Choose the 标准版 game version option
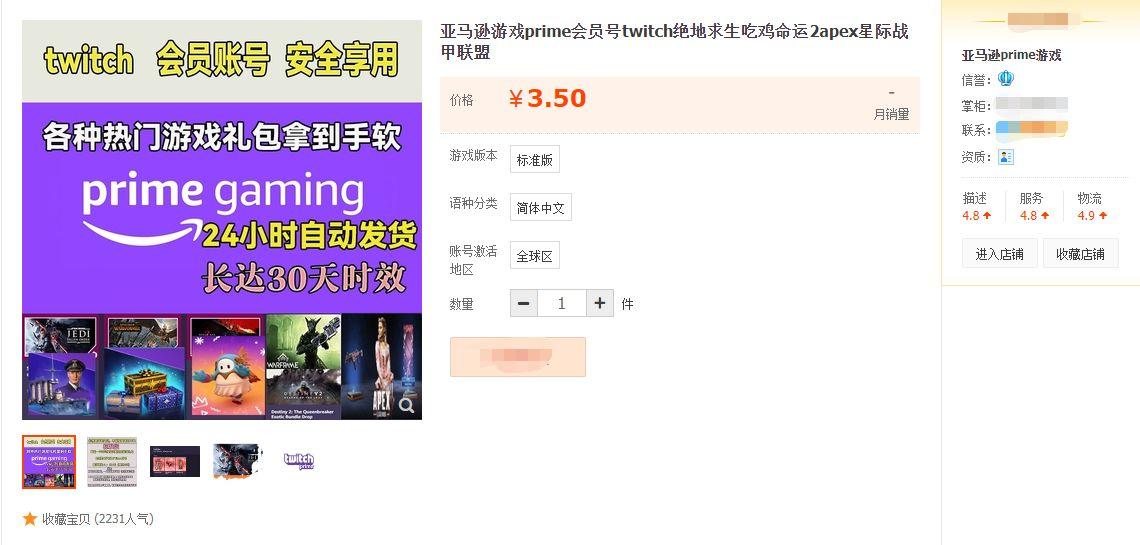The image size is (1140, 545). point(534,160)
